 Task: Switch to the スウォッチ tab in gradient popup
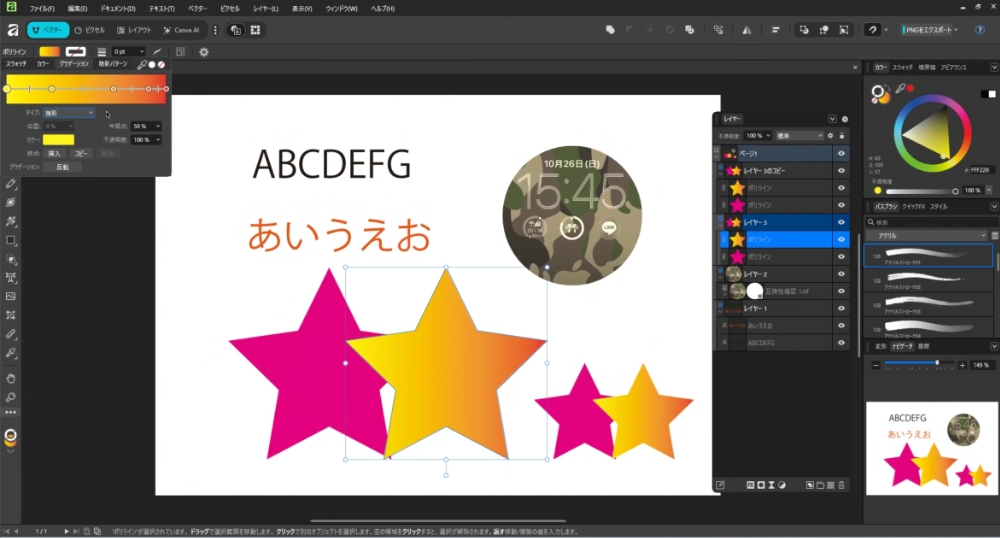(x=16, y=64)
